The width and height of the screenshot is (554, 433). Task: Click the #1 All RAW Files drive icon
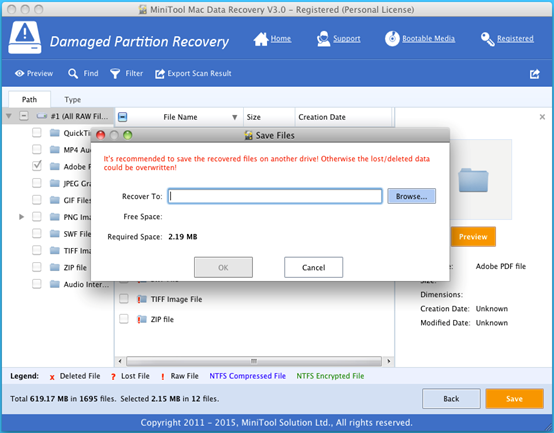[x=42, y=116]
